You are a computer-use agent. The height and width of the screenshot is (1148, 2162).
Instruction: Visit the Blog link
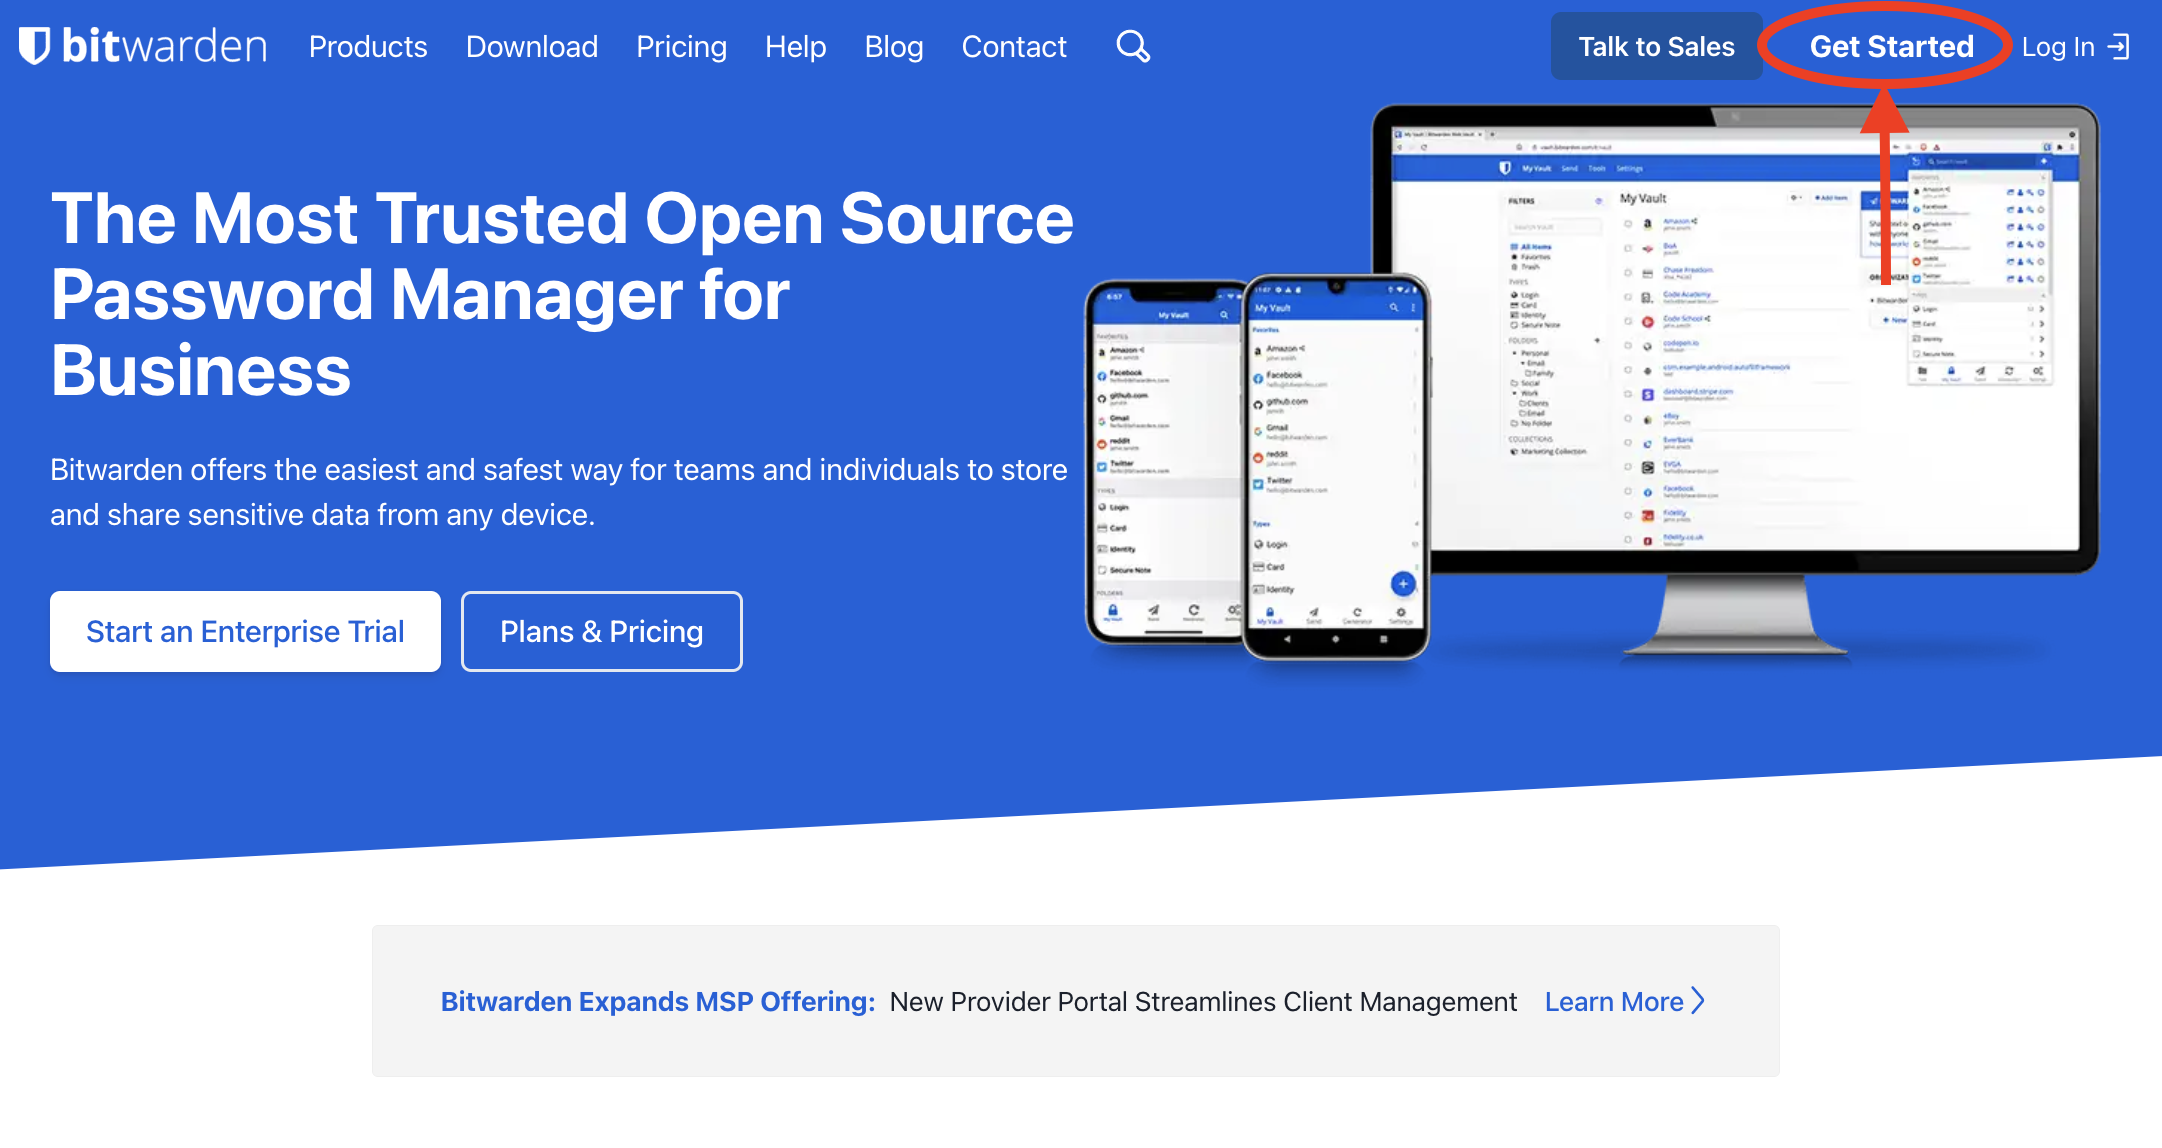pyautogui.click(x=894, y=47)
